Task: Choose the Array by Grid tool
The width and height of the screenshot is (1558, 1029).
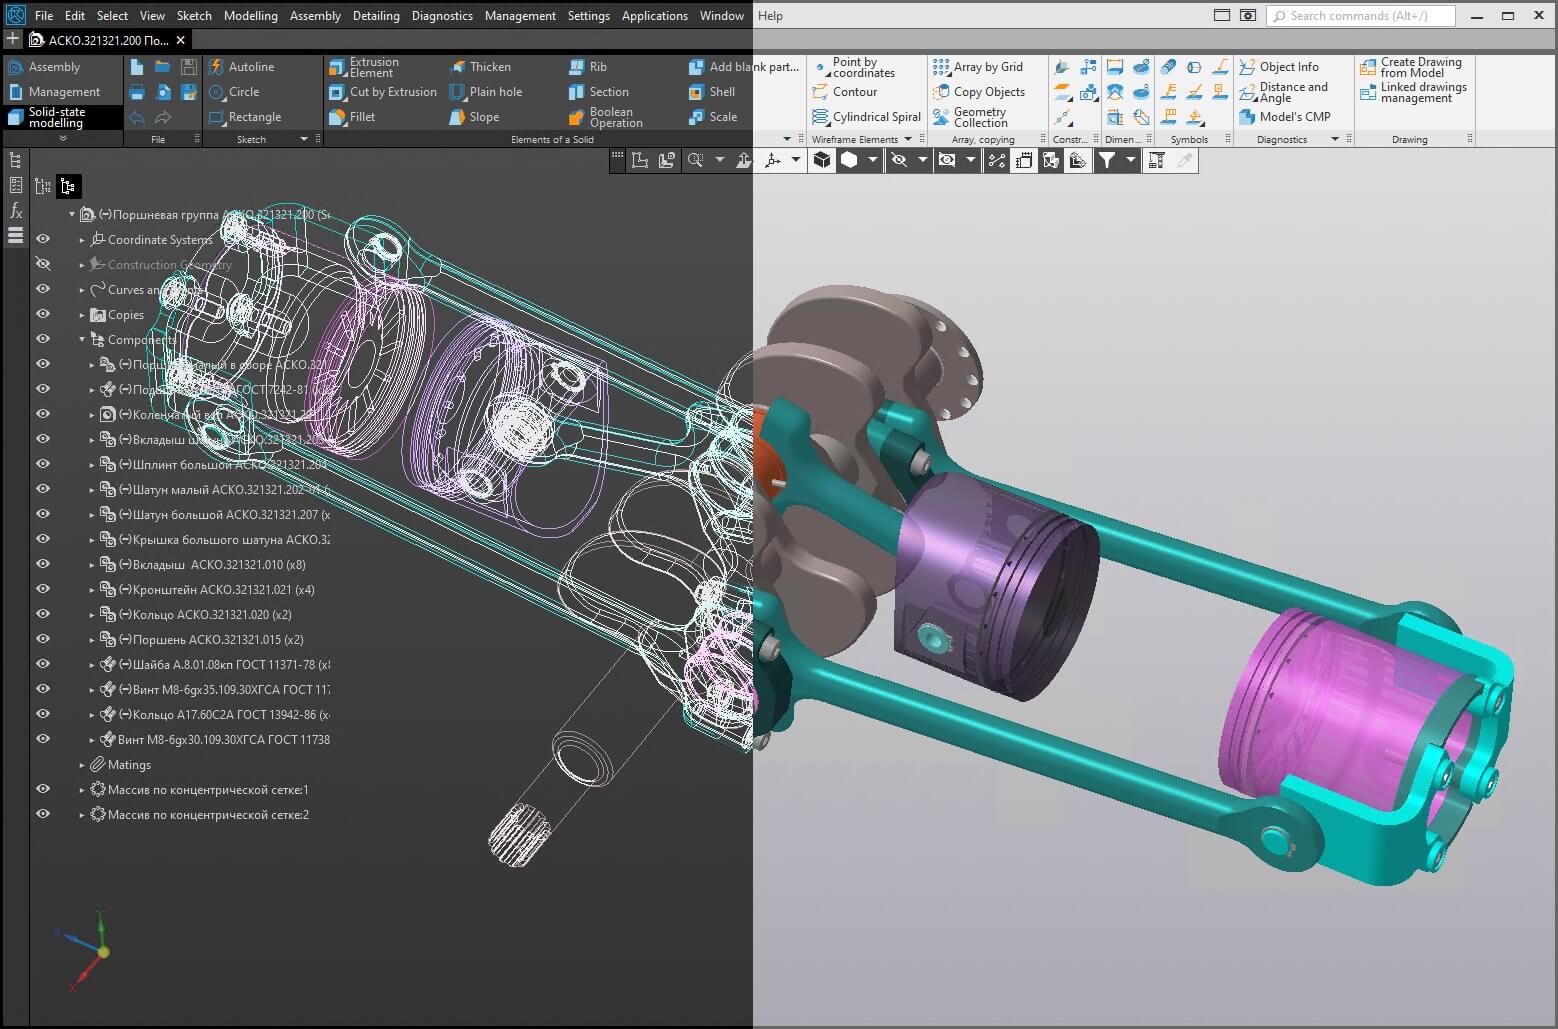Action: [978, 67]
